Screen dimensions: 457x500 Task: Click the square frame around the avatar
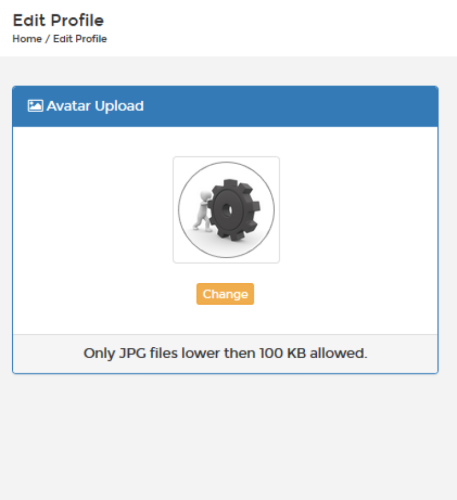[226, 210]
